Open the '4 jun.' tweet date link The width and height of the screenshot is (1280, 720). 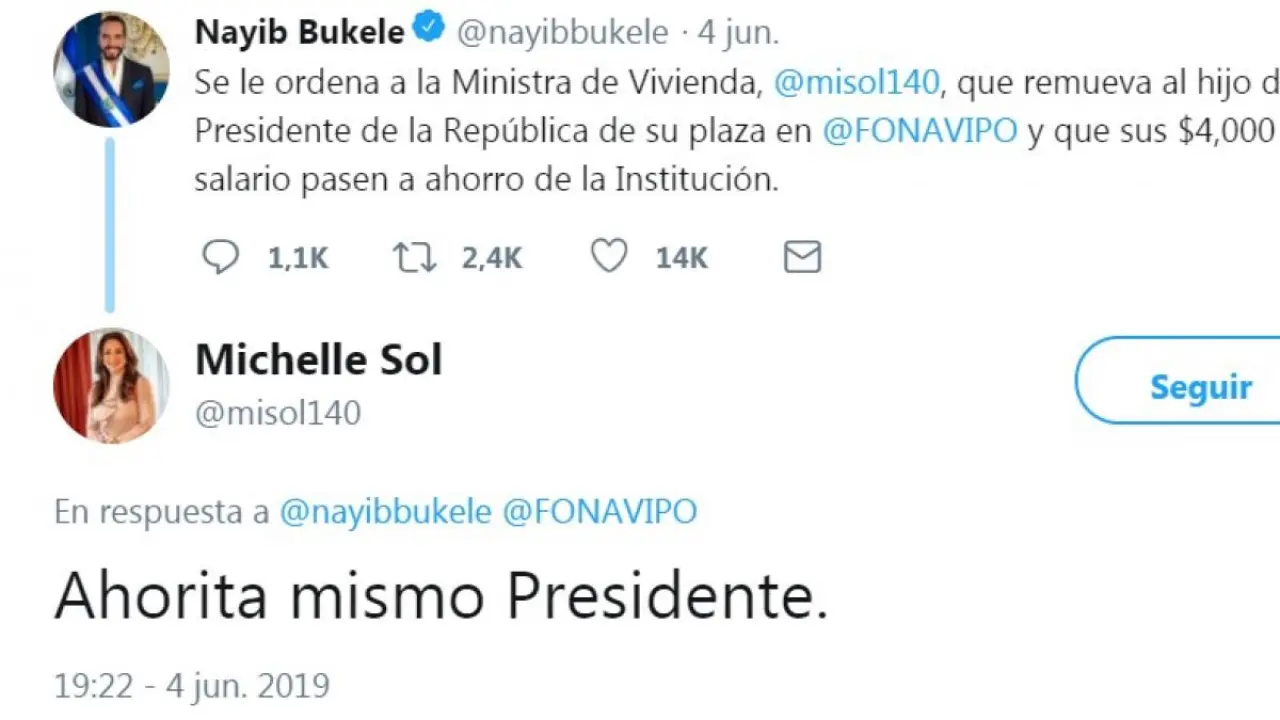[x=738, y=32]
